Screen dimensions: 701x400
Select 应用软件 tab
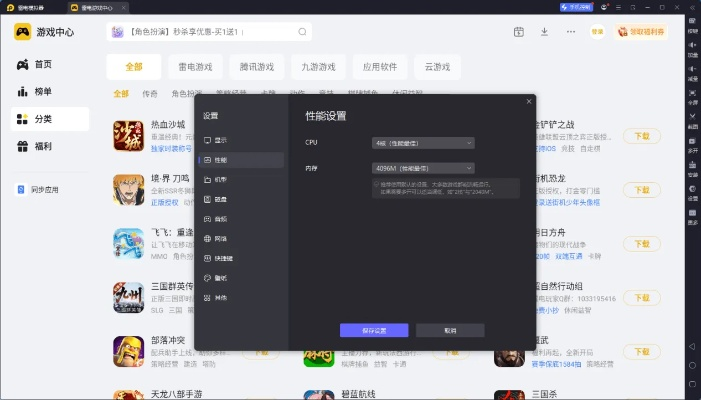pos(380,67)
